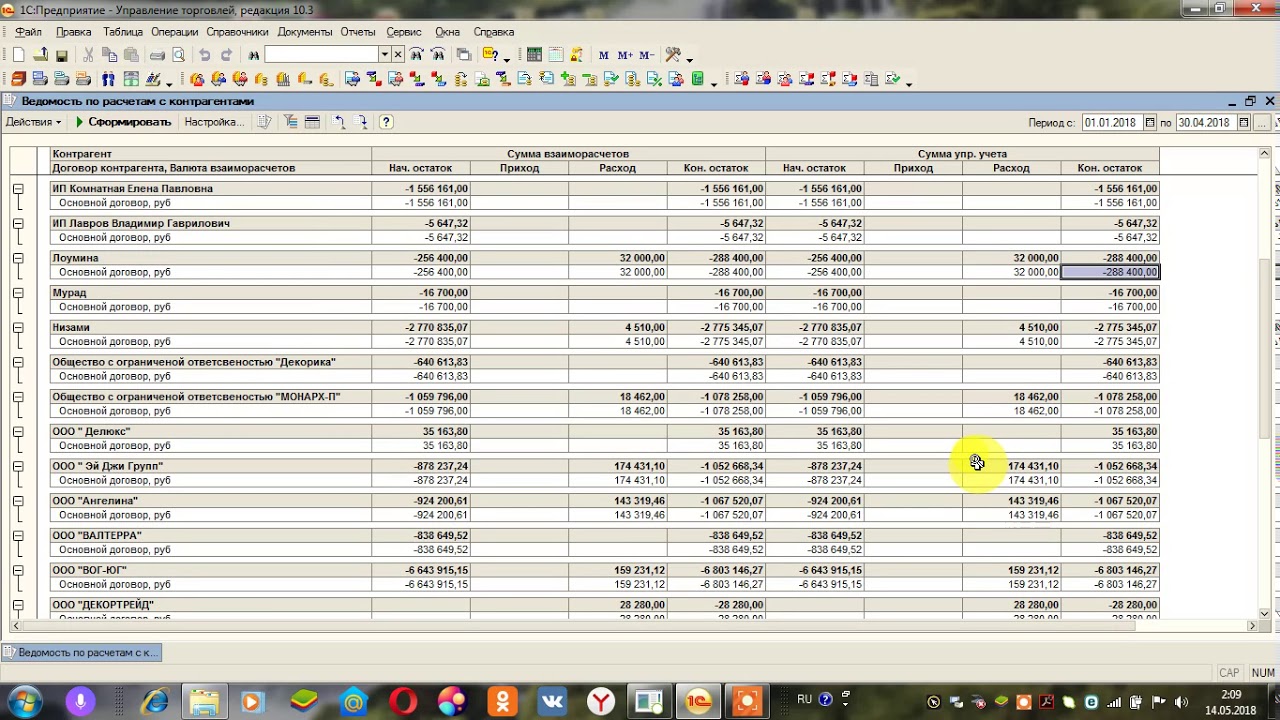Collapse the Мурад group row
Viewport: 1280px width, 720px height.
18,293
